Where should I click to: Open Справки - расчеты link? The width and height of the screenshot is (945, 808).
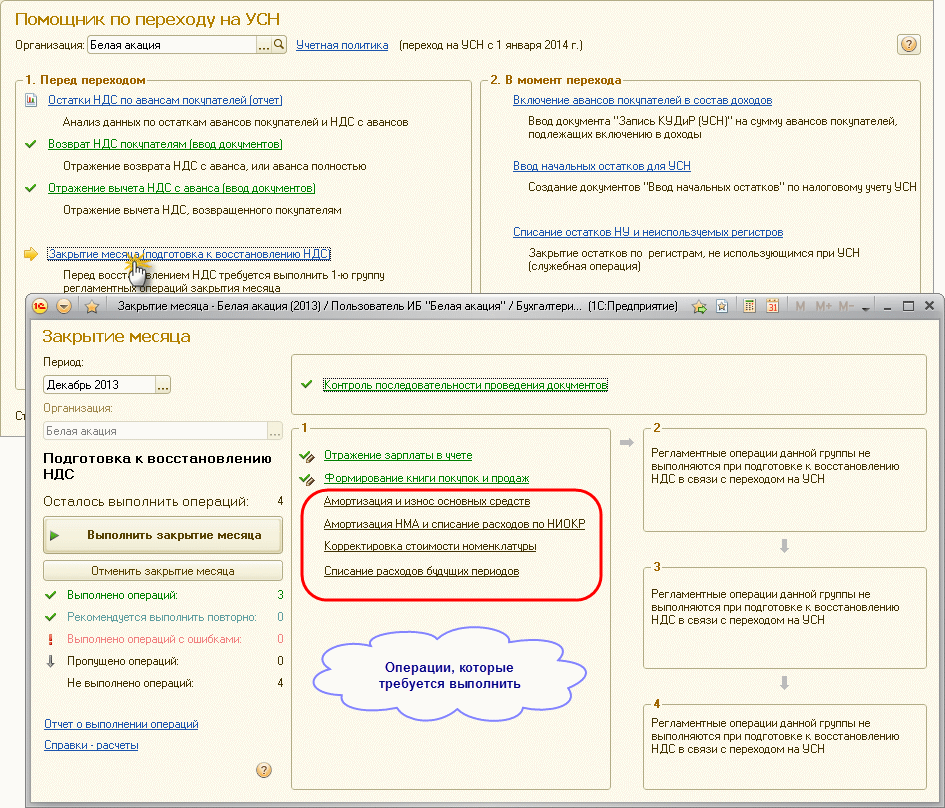click(x=91, y=745)
